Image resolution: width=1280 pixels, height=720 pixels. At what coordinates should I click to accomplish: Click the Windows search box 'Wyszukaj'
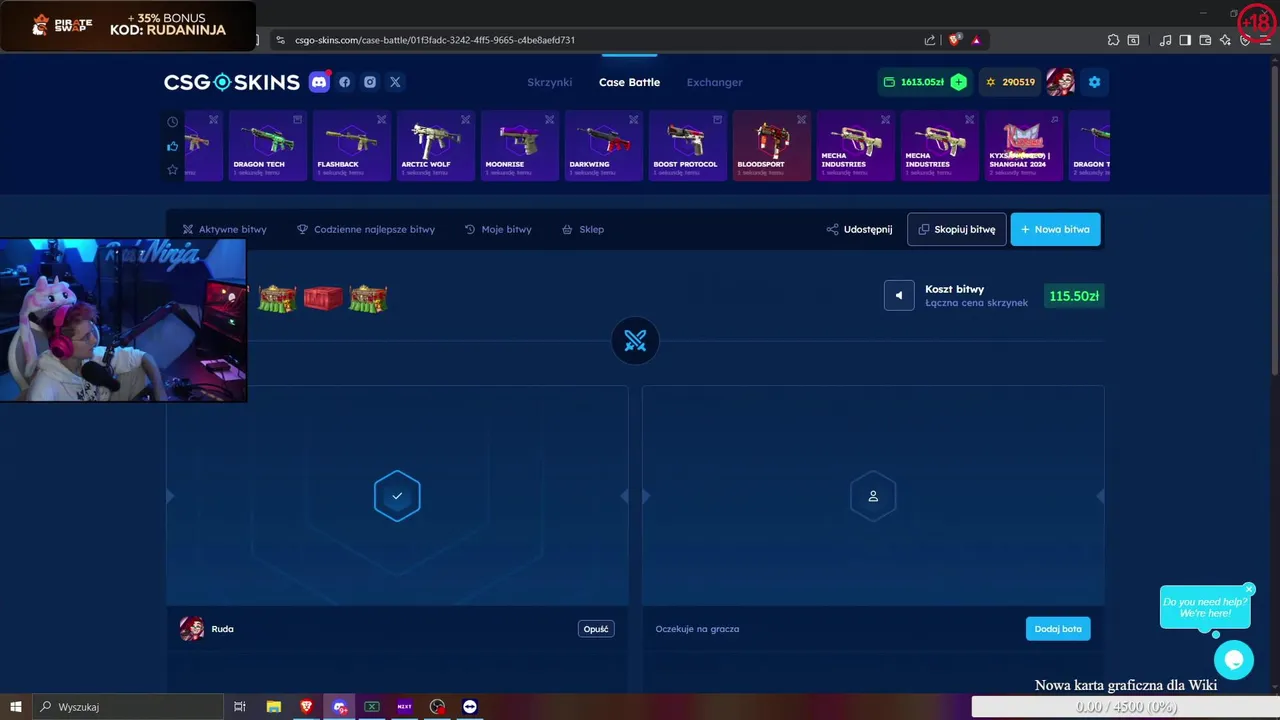click(x=128, y=707)
